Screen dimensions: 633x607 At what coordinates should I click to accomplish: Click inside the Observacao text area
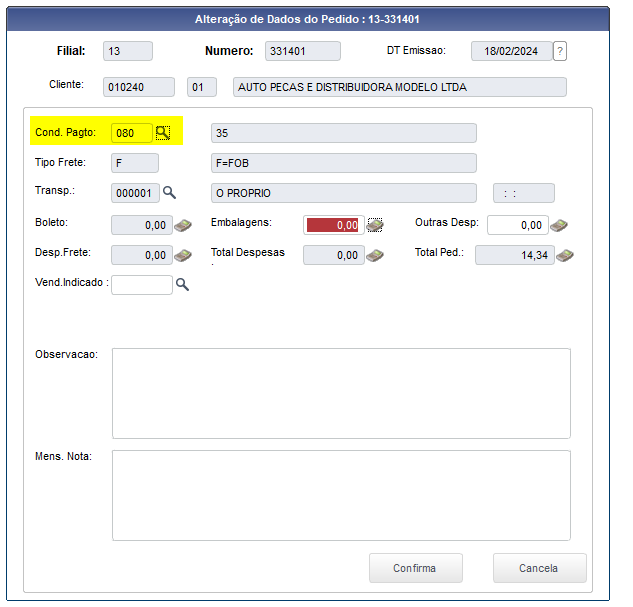[341, 394]
